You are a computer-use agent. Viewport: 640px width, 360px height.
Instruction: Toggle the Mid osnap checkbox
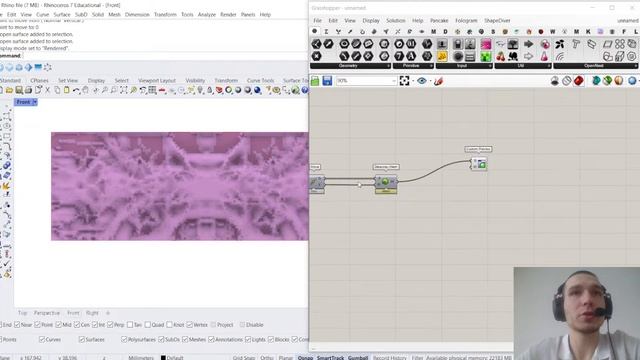click(x=58, y=325)
